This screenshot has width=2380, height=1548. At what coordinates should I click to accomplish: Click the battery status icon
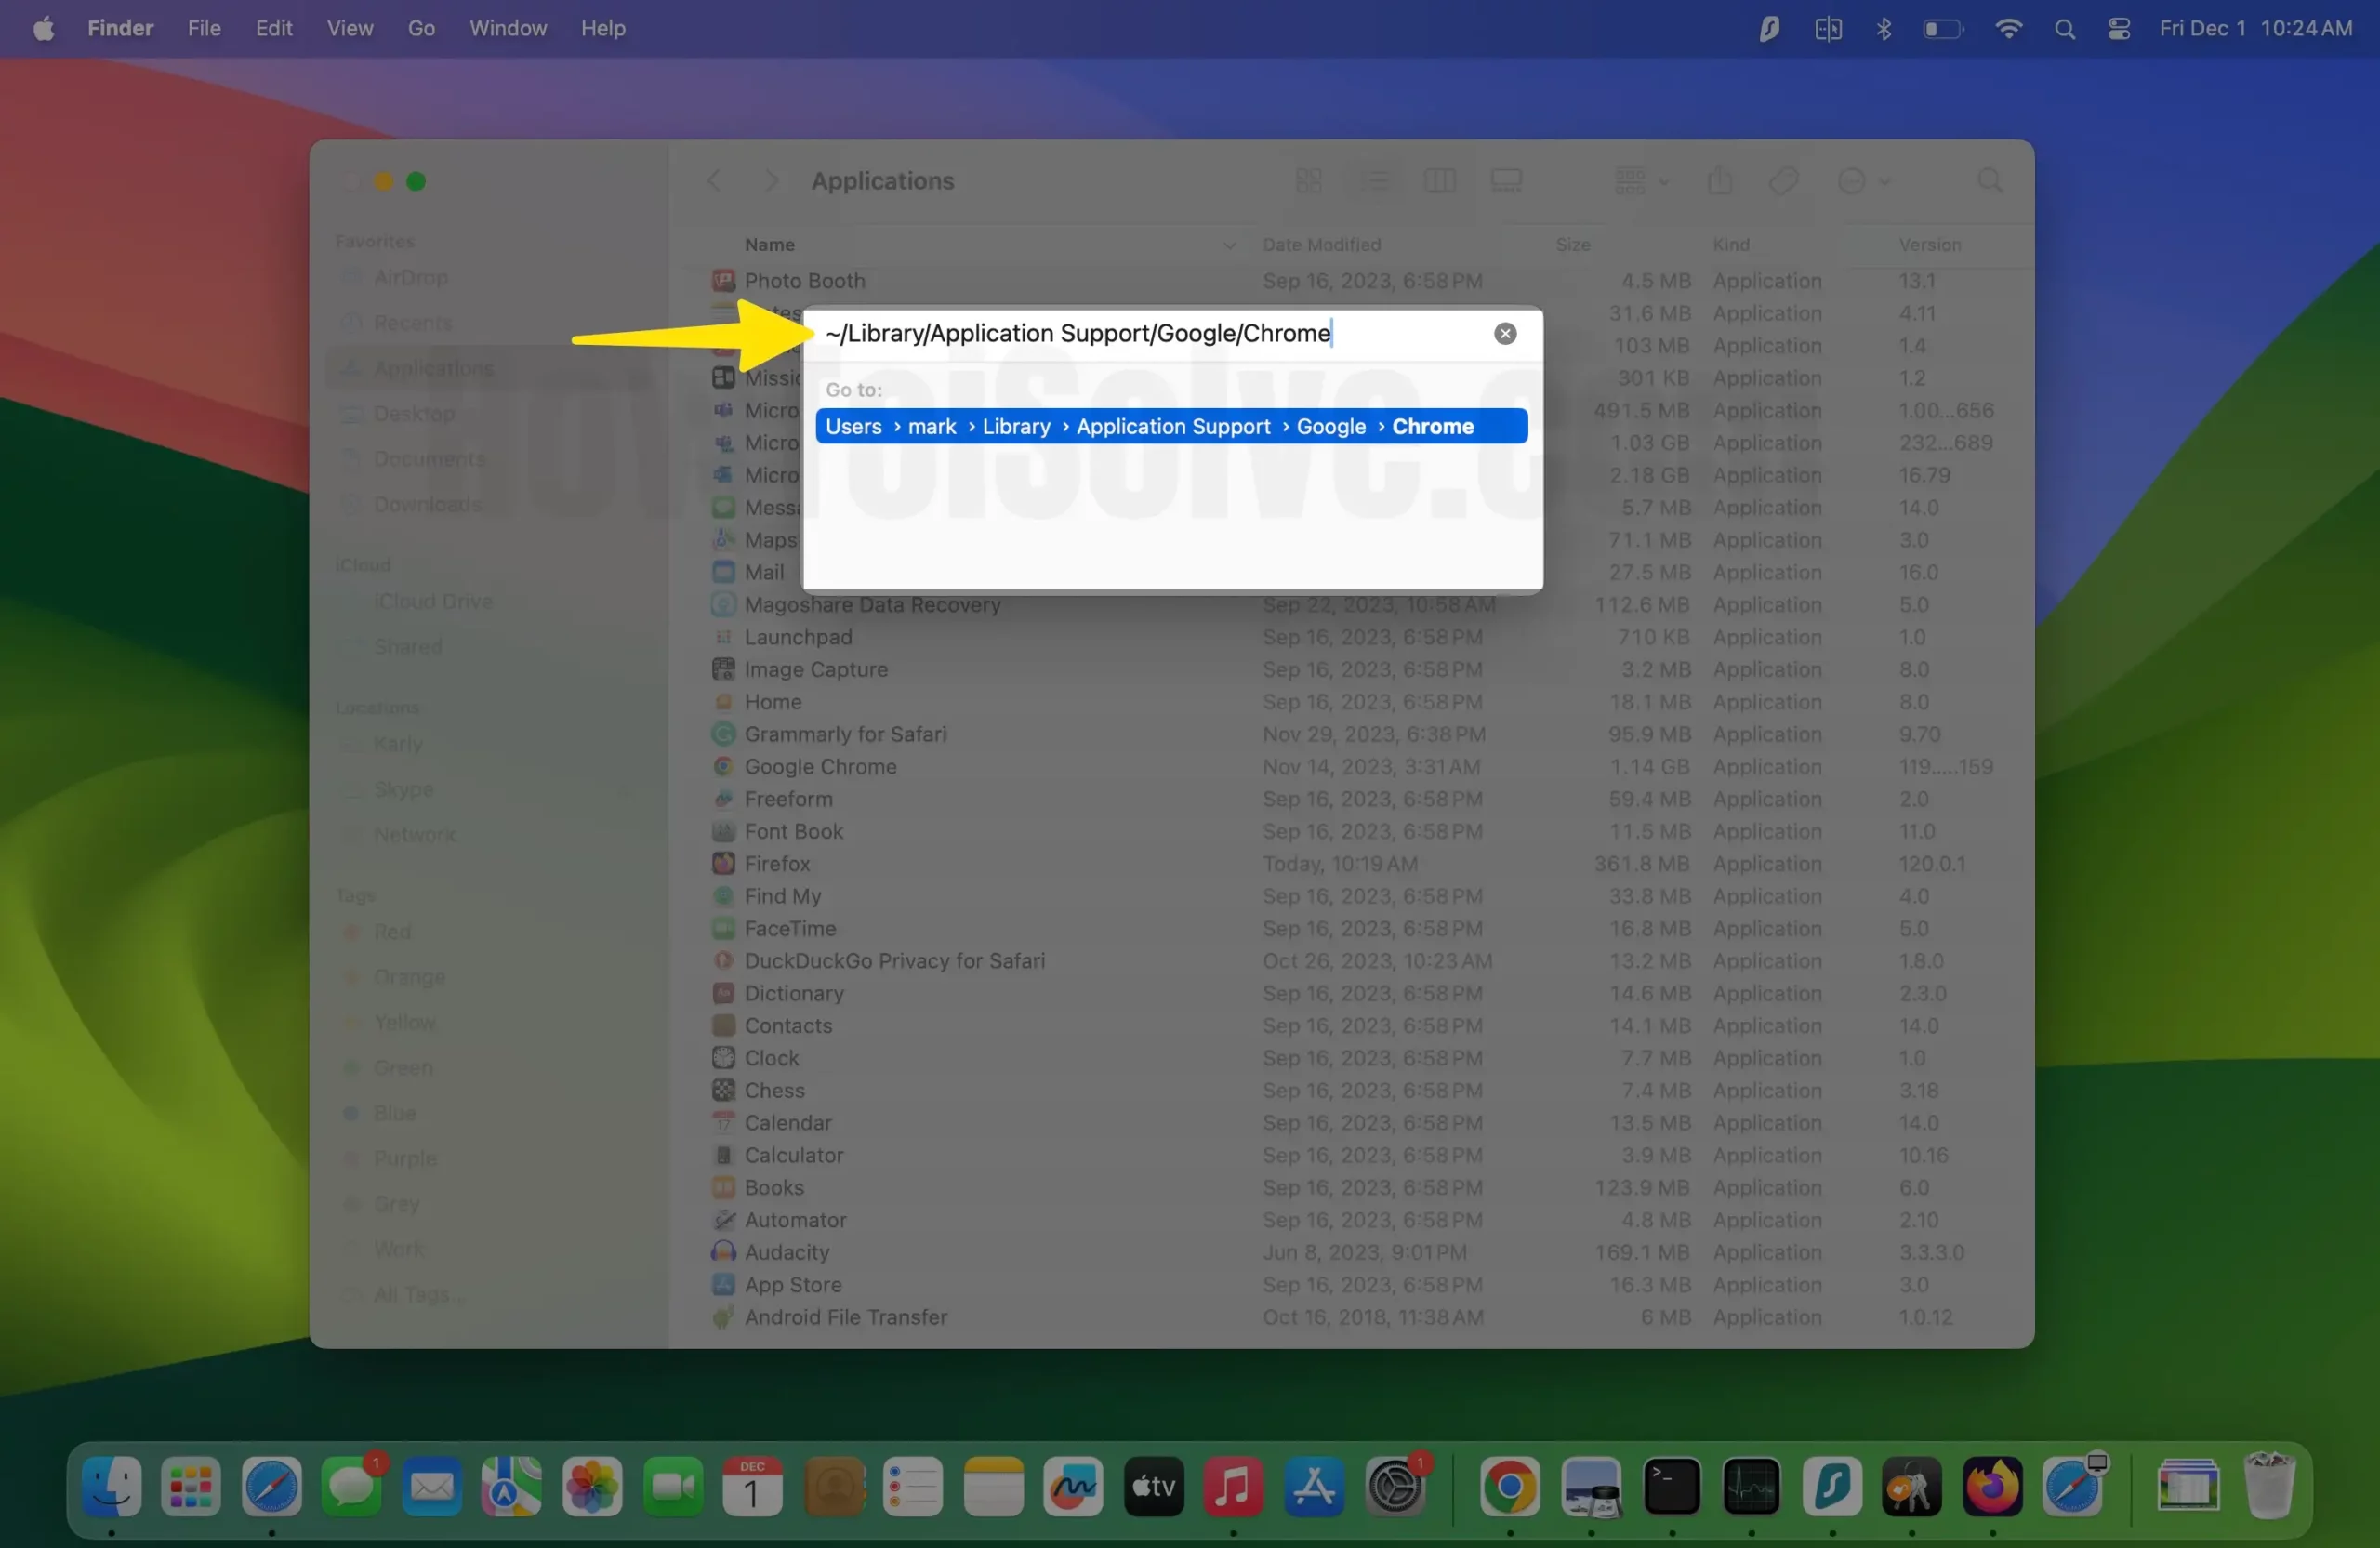[1943, 29]
